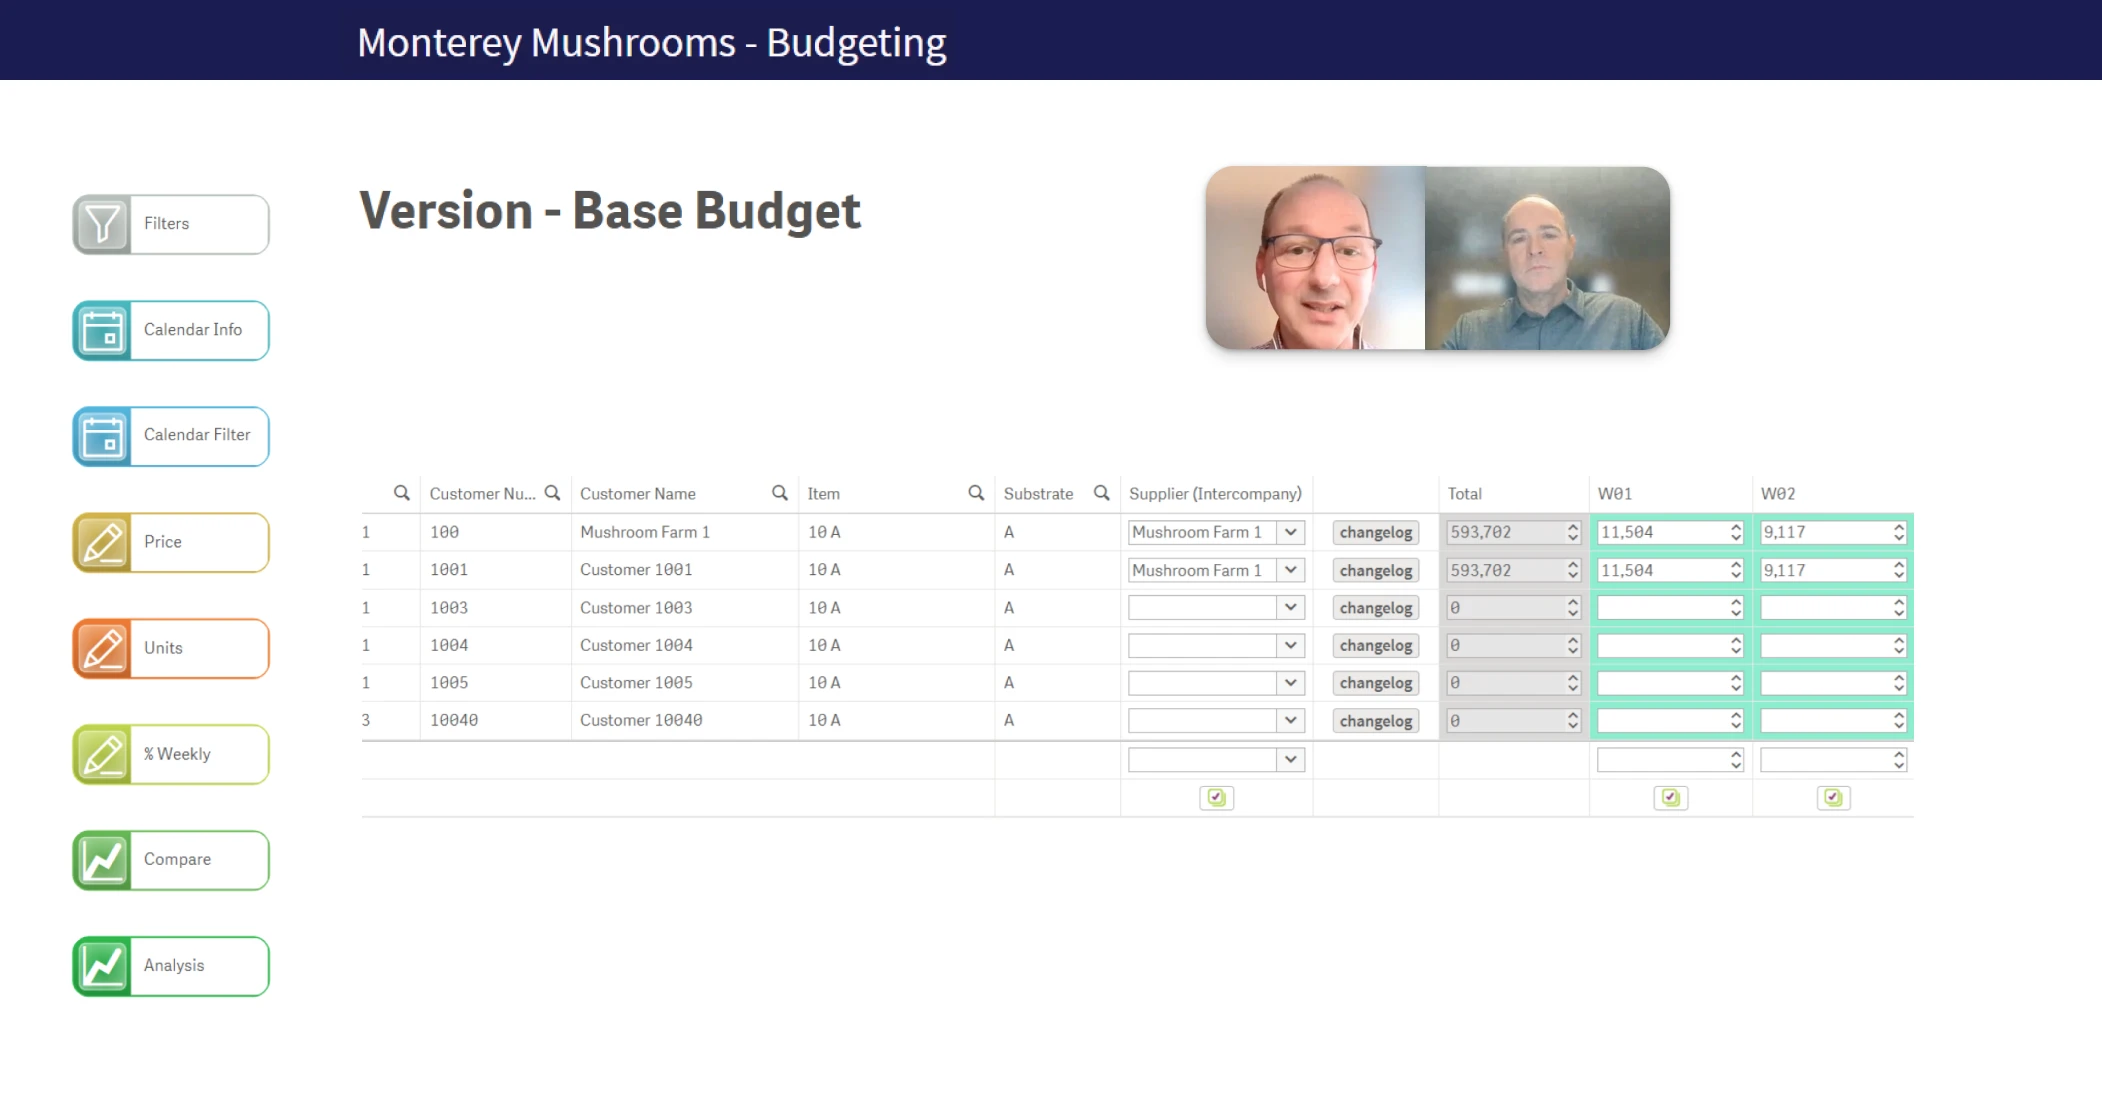This screenshot has height=1120, width=2102.
Task: Open changelog for Mushroom Farm 1 row
Action: pos(1376,532)
